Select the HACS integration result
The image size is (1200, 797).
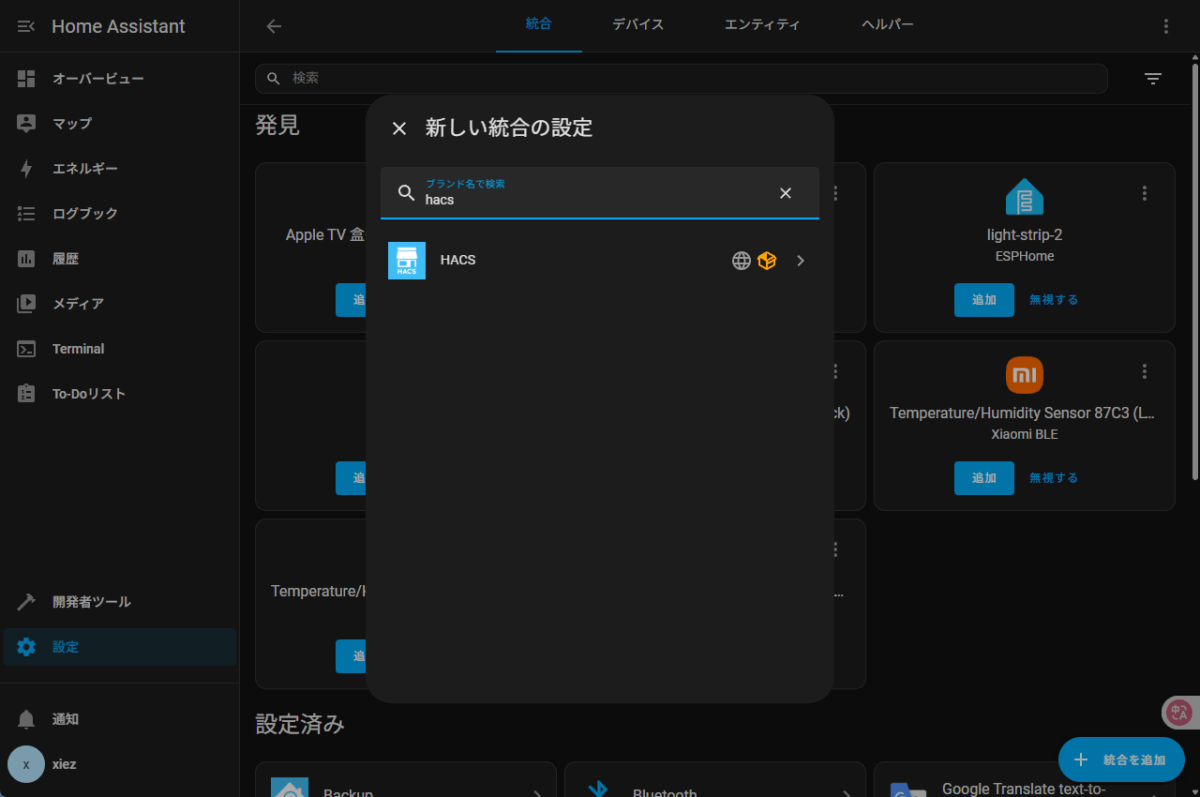[600, 260]
